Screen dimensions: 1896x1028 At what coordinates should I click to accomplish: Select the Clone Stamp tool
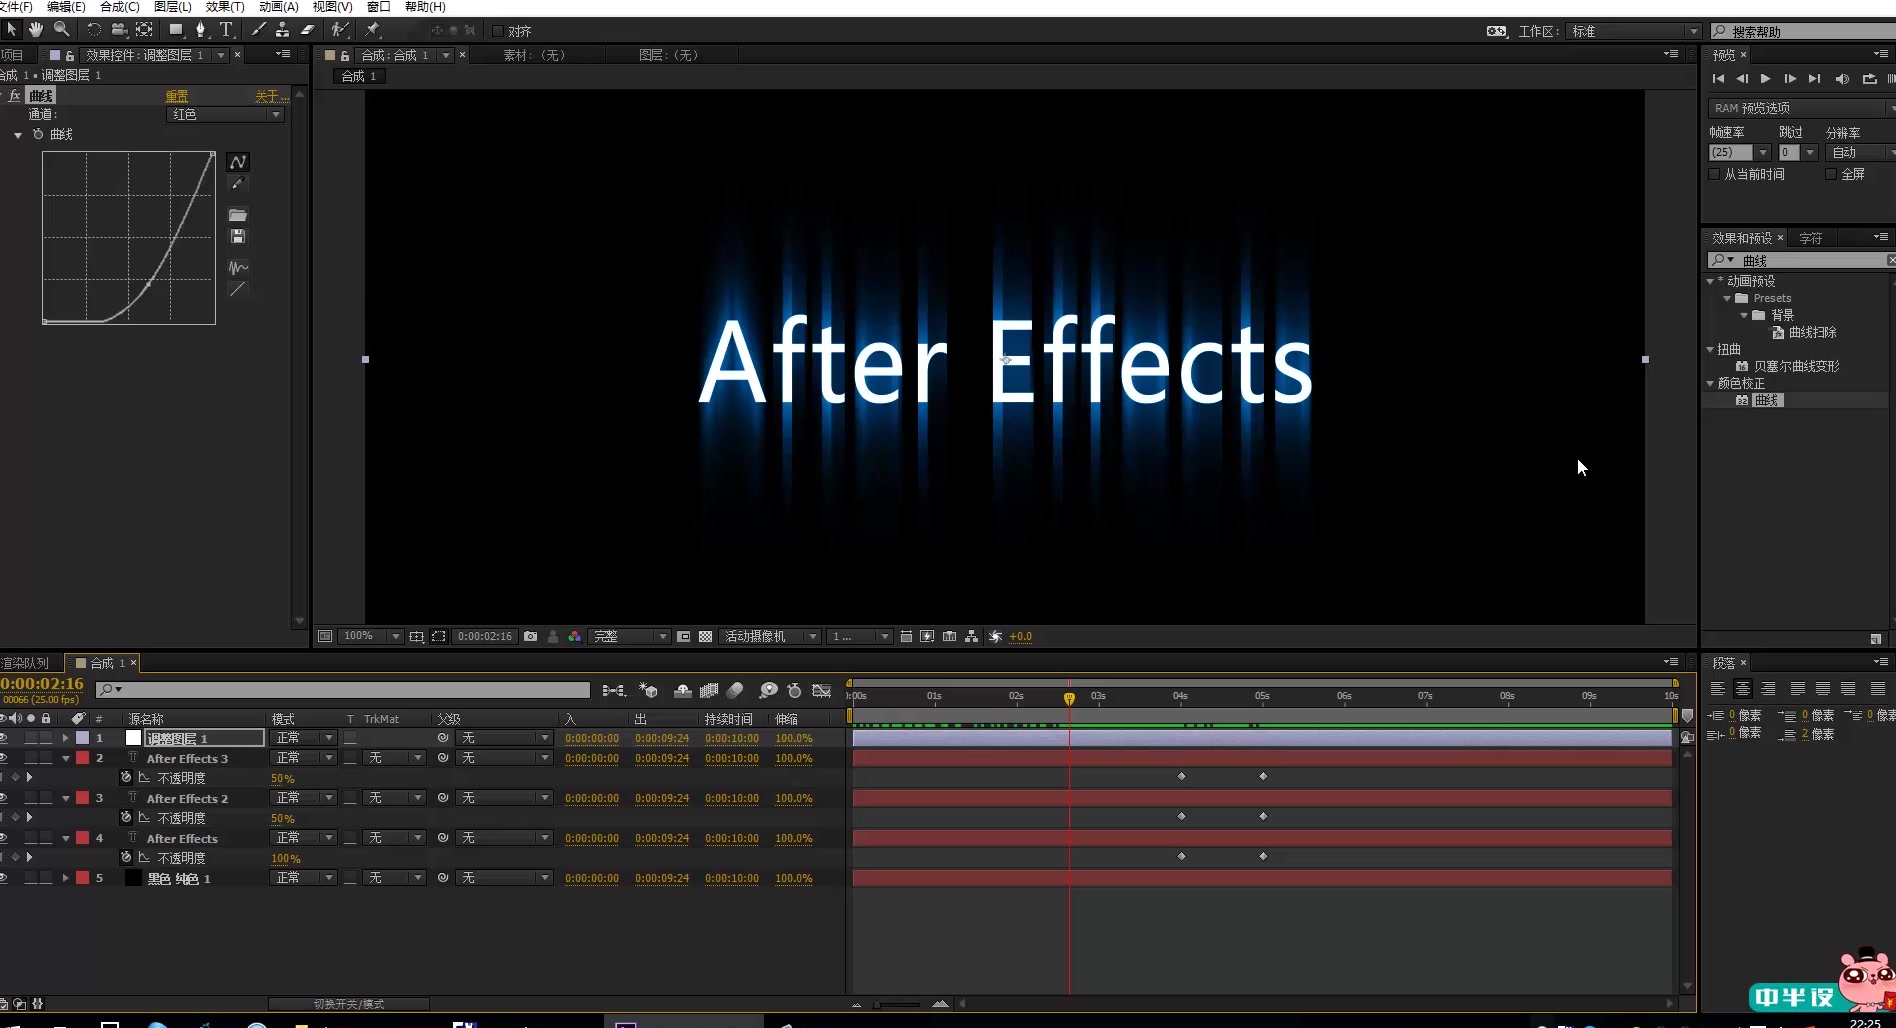283,30
